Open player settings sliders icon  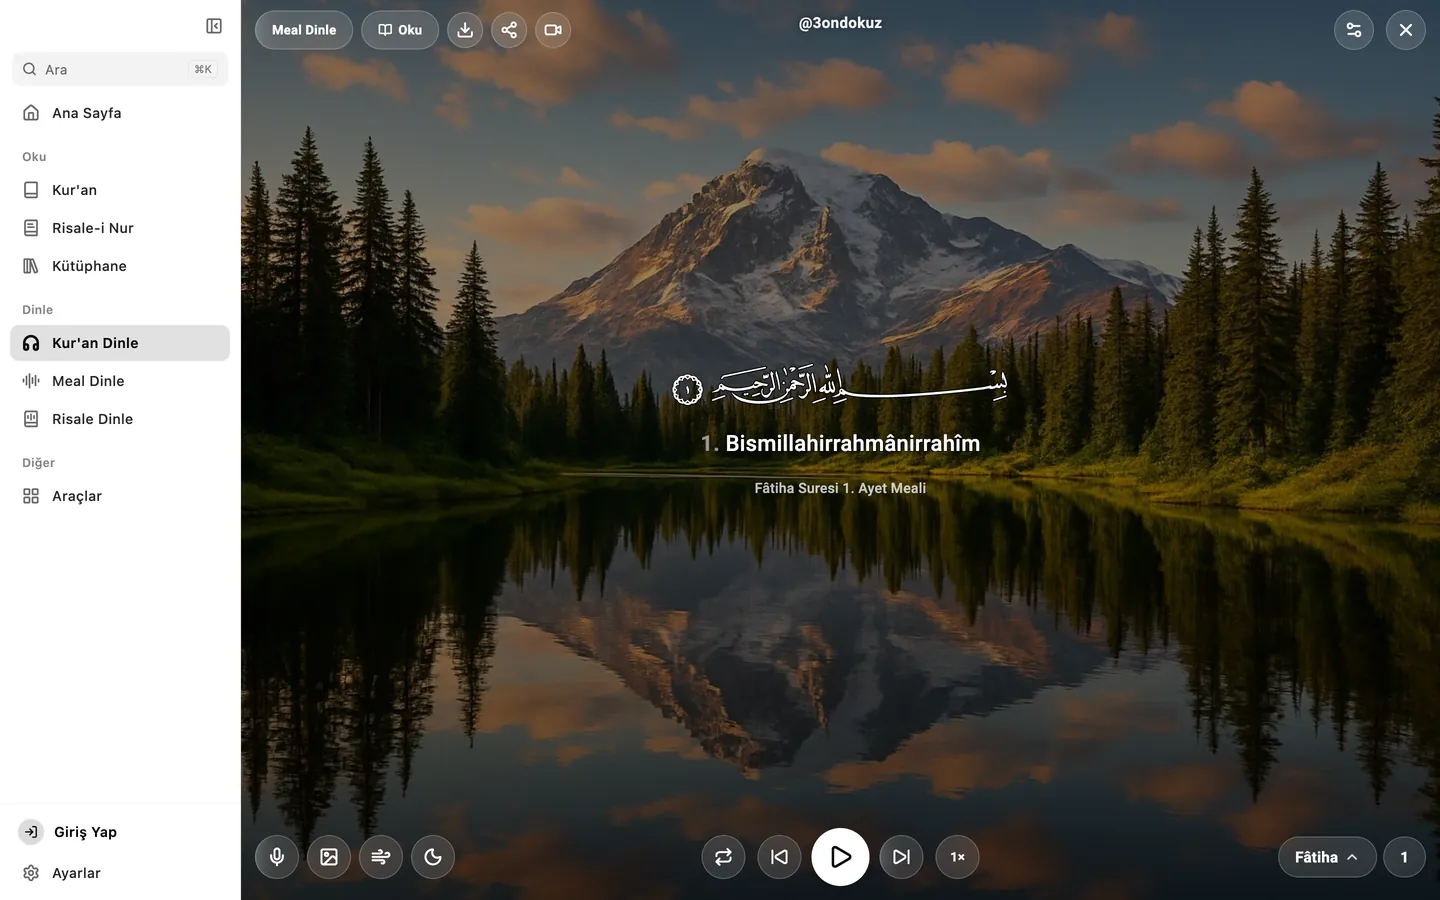(1354, 30)
